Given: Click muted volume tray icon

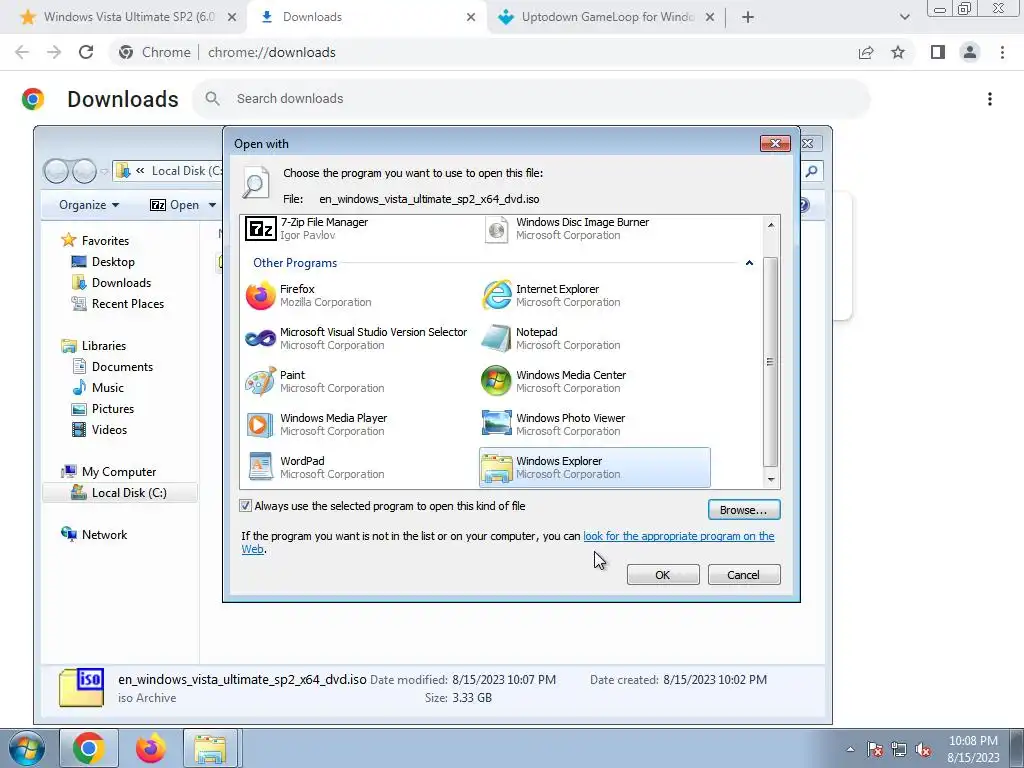Looking at the screenshot, I should pos(923,749).
